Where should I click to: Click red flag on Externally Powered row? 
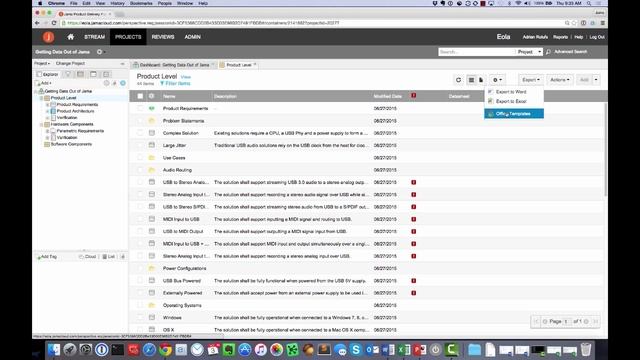pyautogui.click(x=413, y=293)
